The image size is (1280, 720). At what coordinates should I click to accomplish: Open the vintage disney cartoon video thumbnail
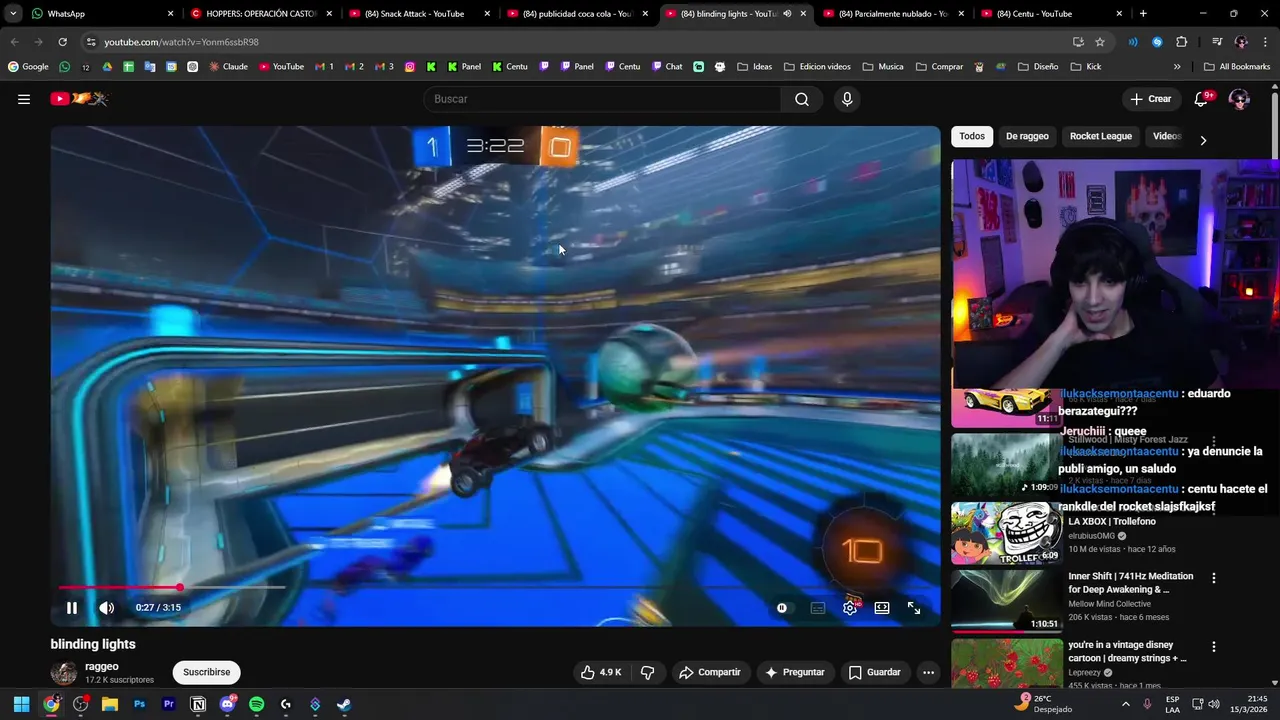pyautogui.click(x=1006, y=663)
